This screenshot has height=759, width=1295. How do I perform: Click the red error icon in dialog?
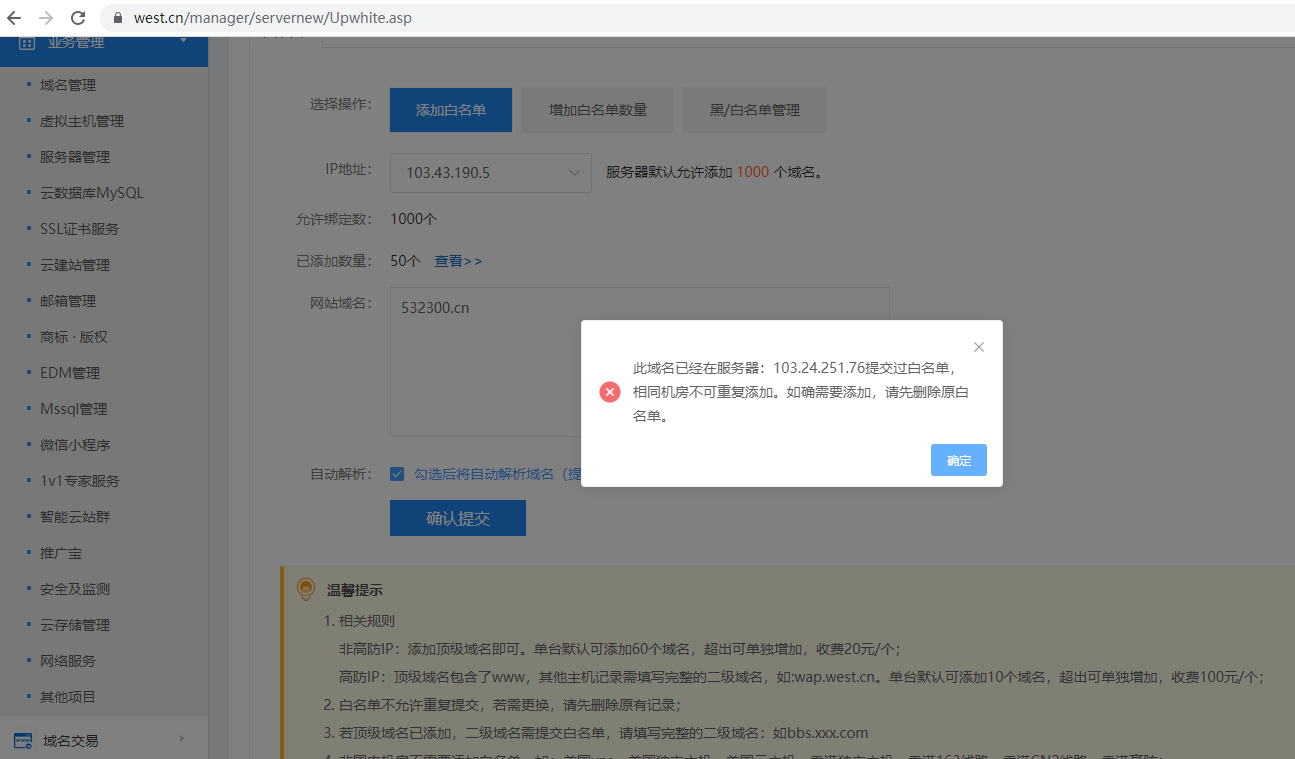(x=610, y=392)
